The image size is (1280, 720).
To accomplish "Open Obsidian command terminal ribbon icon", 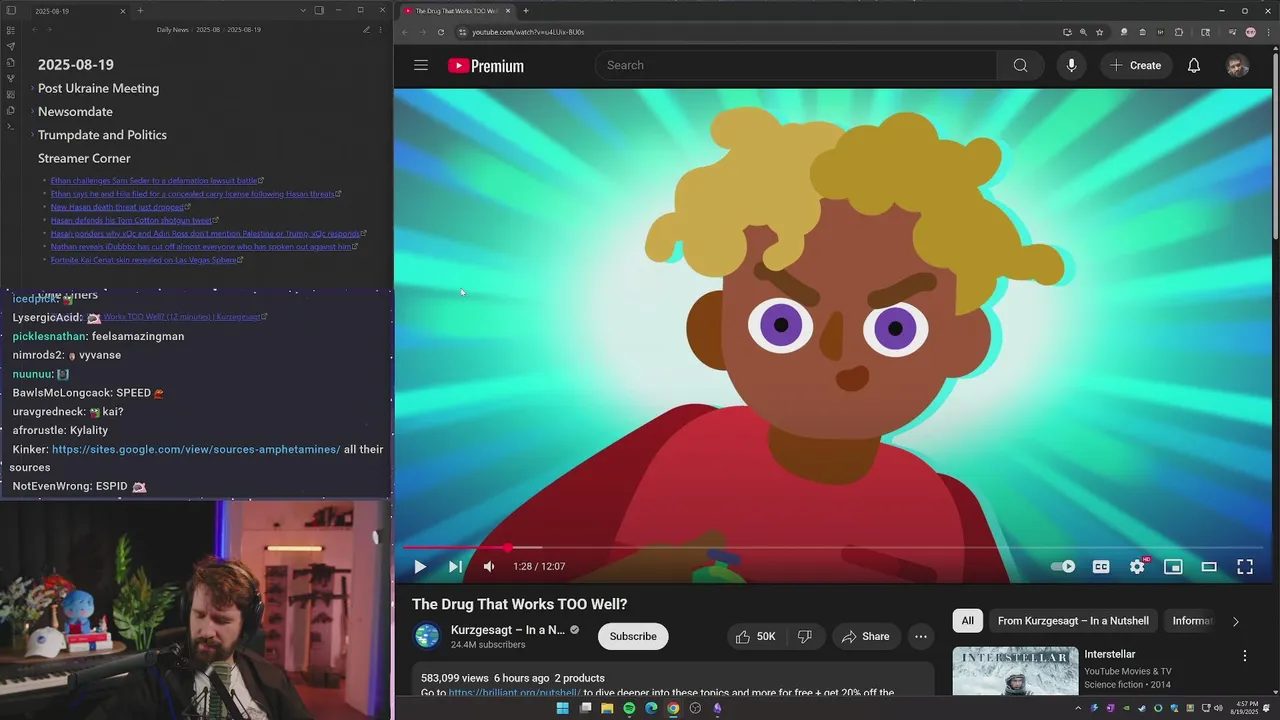I will click(x=10, y=126).
